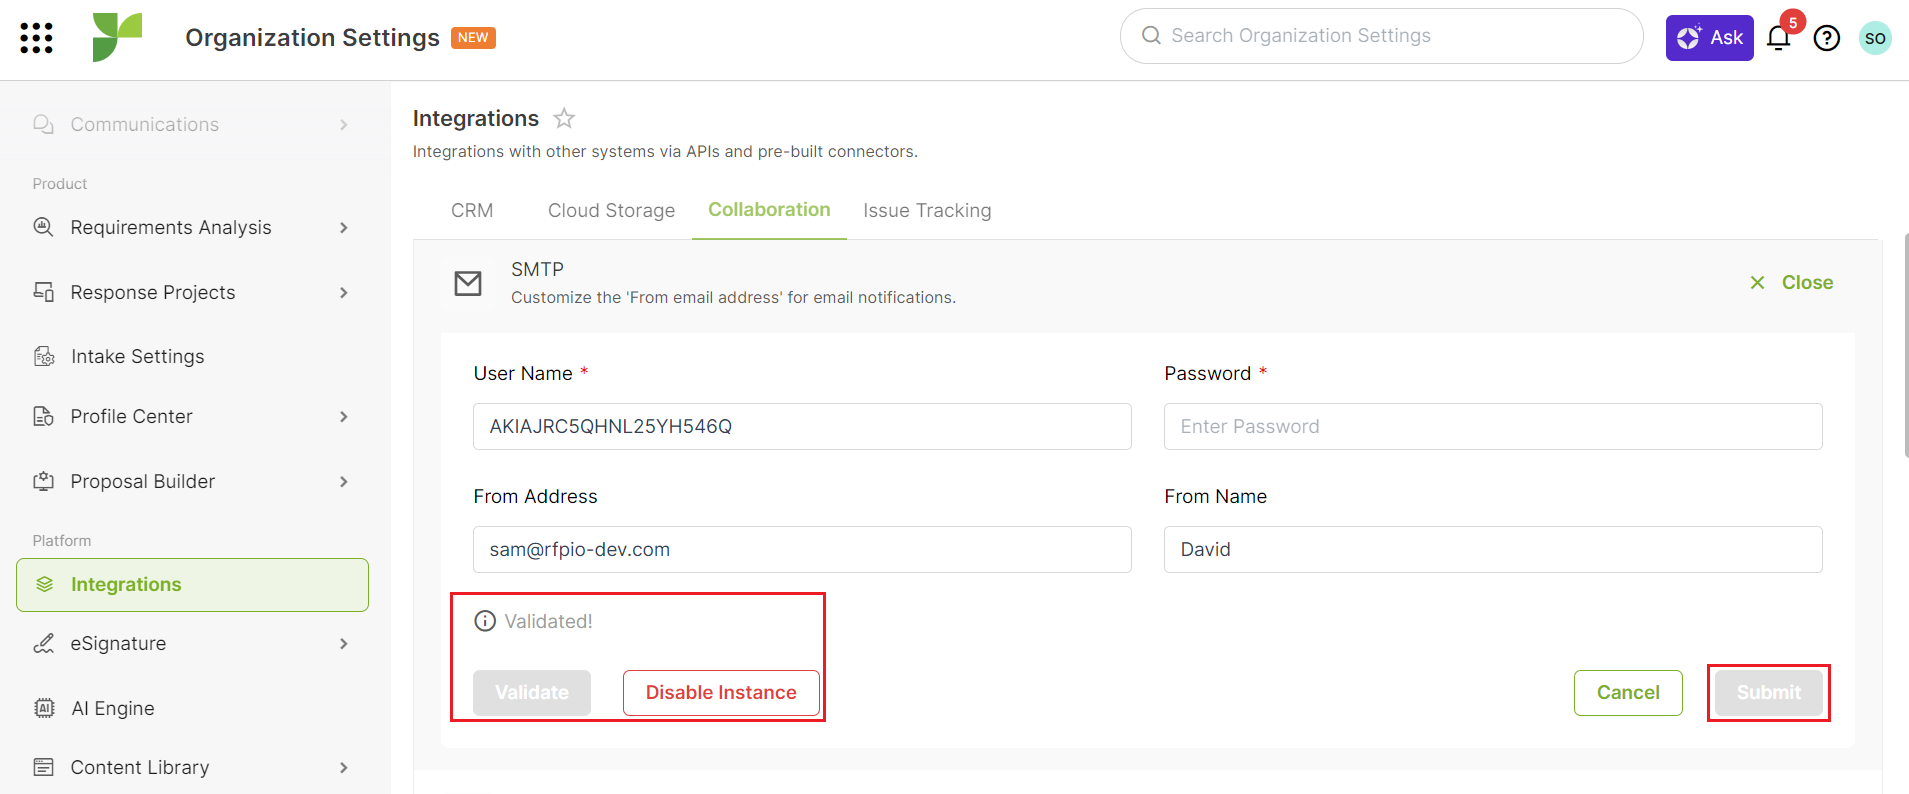
Task: Open the apps grid launcher icon
Action: click(x=36, y=38)
